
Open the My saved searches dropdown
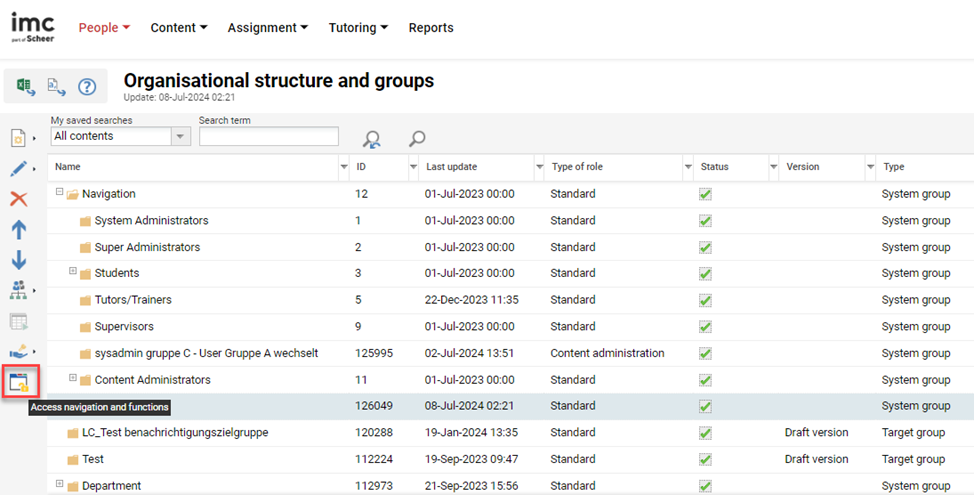[180, 136]
